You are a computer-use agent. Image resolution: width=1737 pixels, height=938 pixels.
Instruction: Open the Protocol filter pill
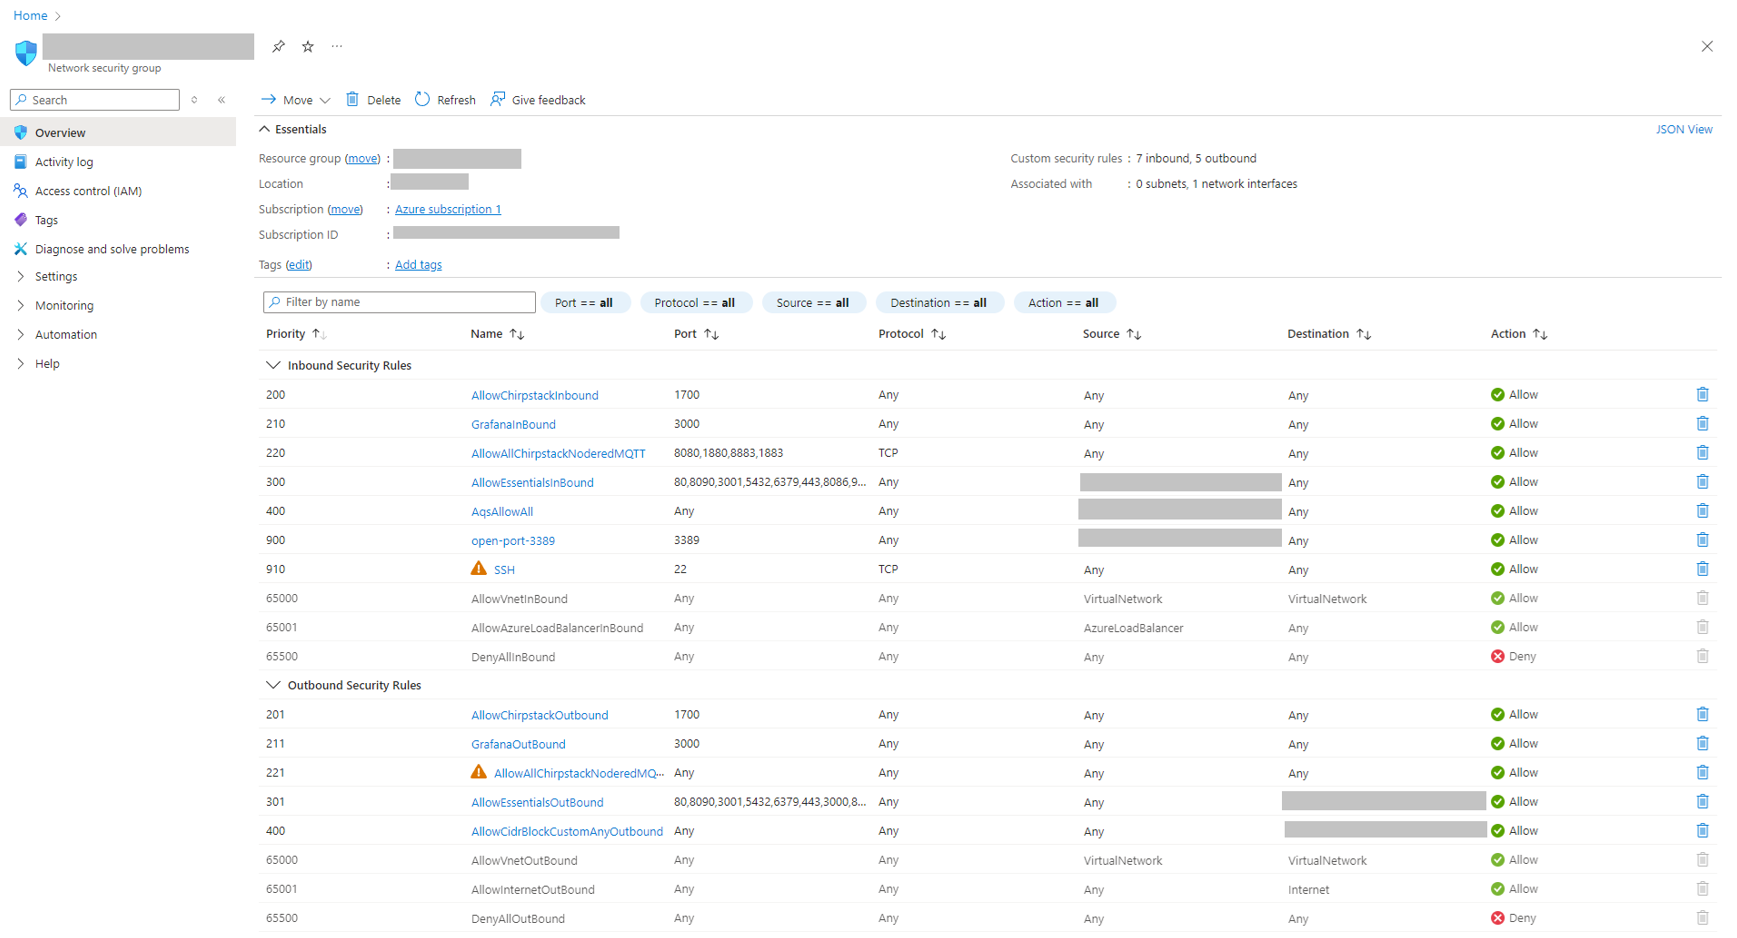tap(695, 303)
